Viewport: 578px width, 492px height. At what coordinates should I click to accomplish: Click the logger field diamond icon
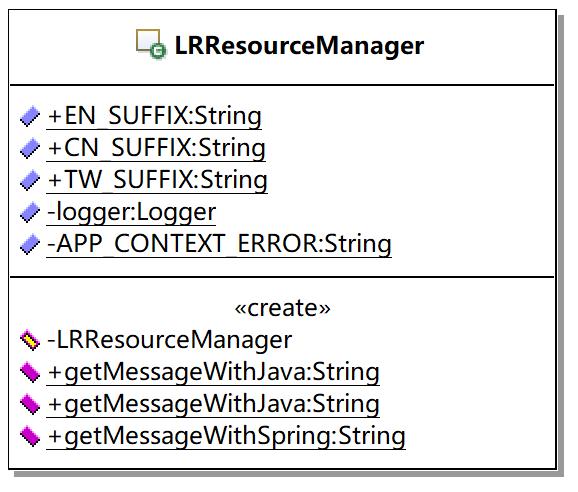[30, 212]
